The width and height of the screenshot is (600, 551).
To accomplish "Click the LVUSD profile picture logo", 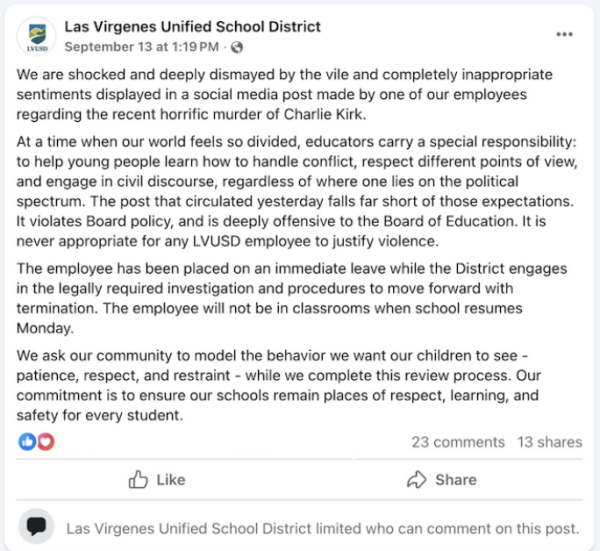I will pyautogui.click(x=36, y=37).
